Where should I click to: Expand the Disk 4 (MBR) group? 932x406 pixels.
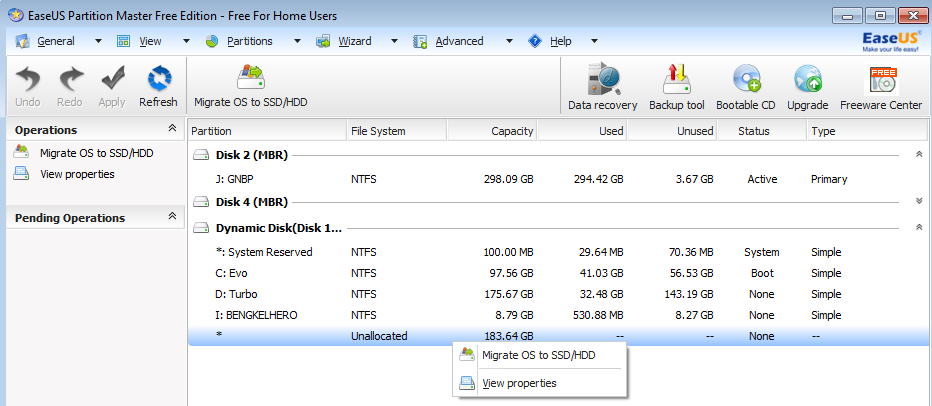(x=918, y=201)
